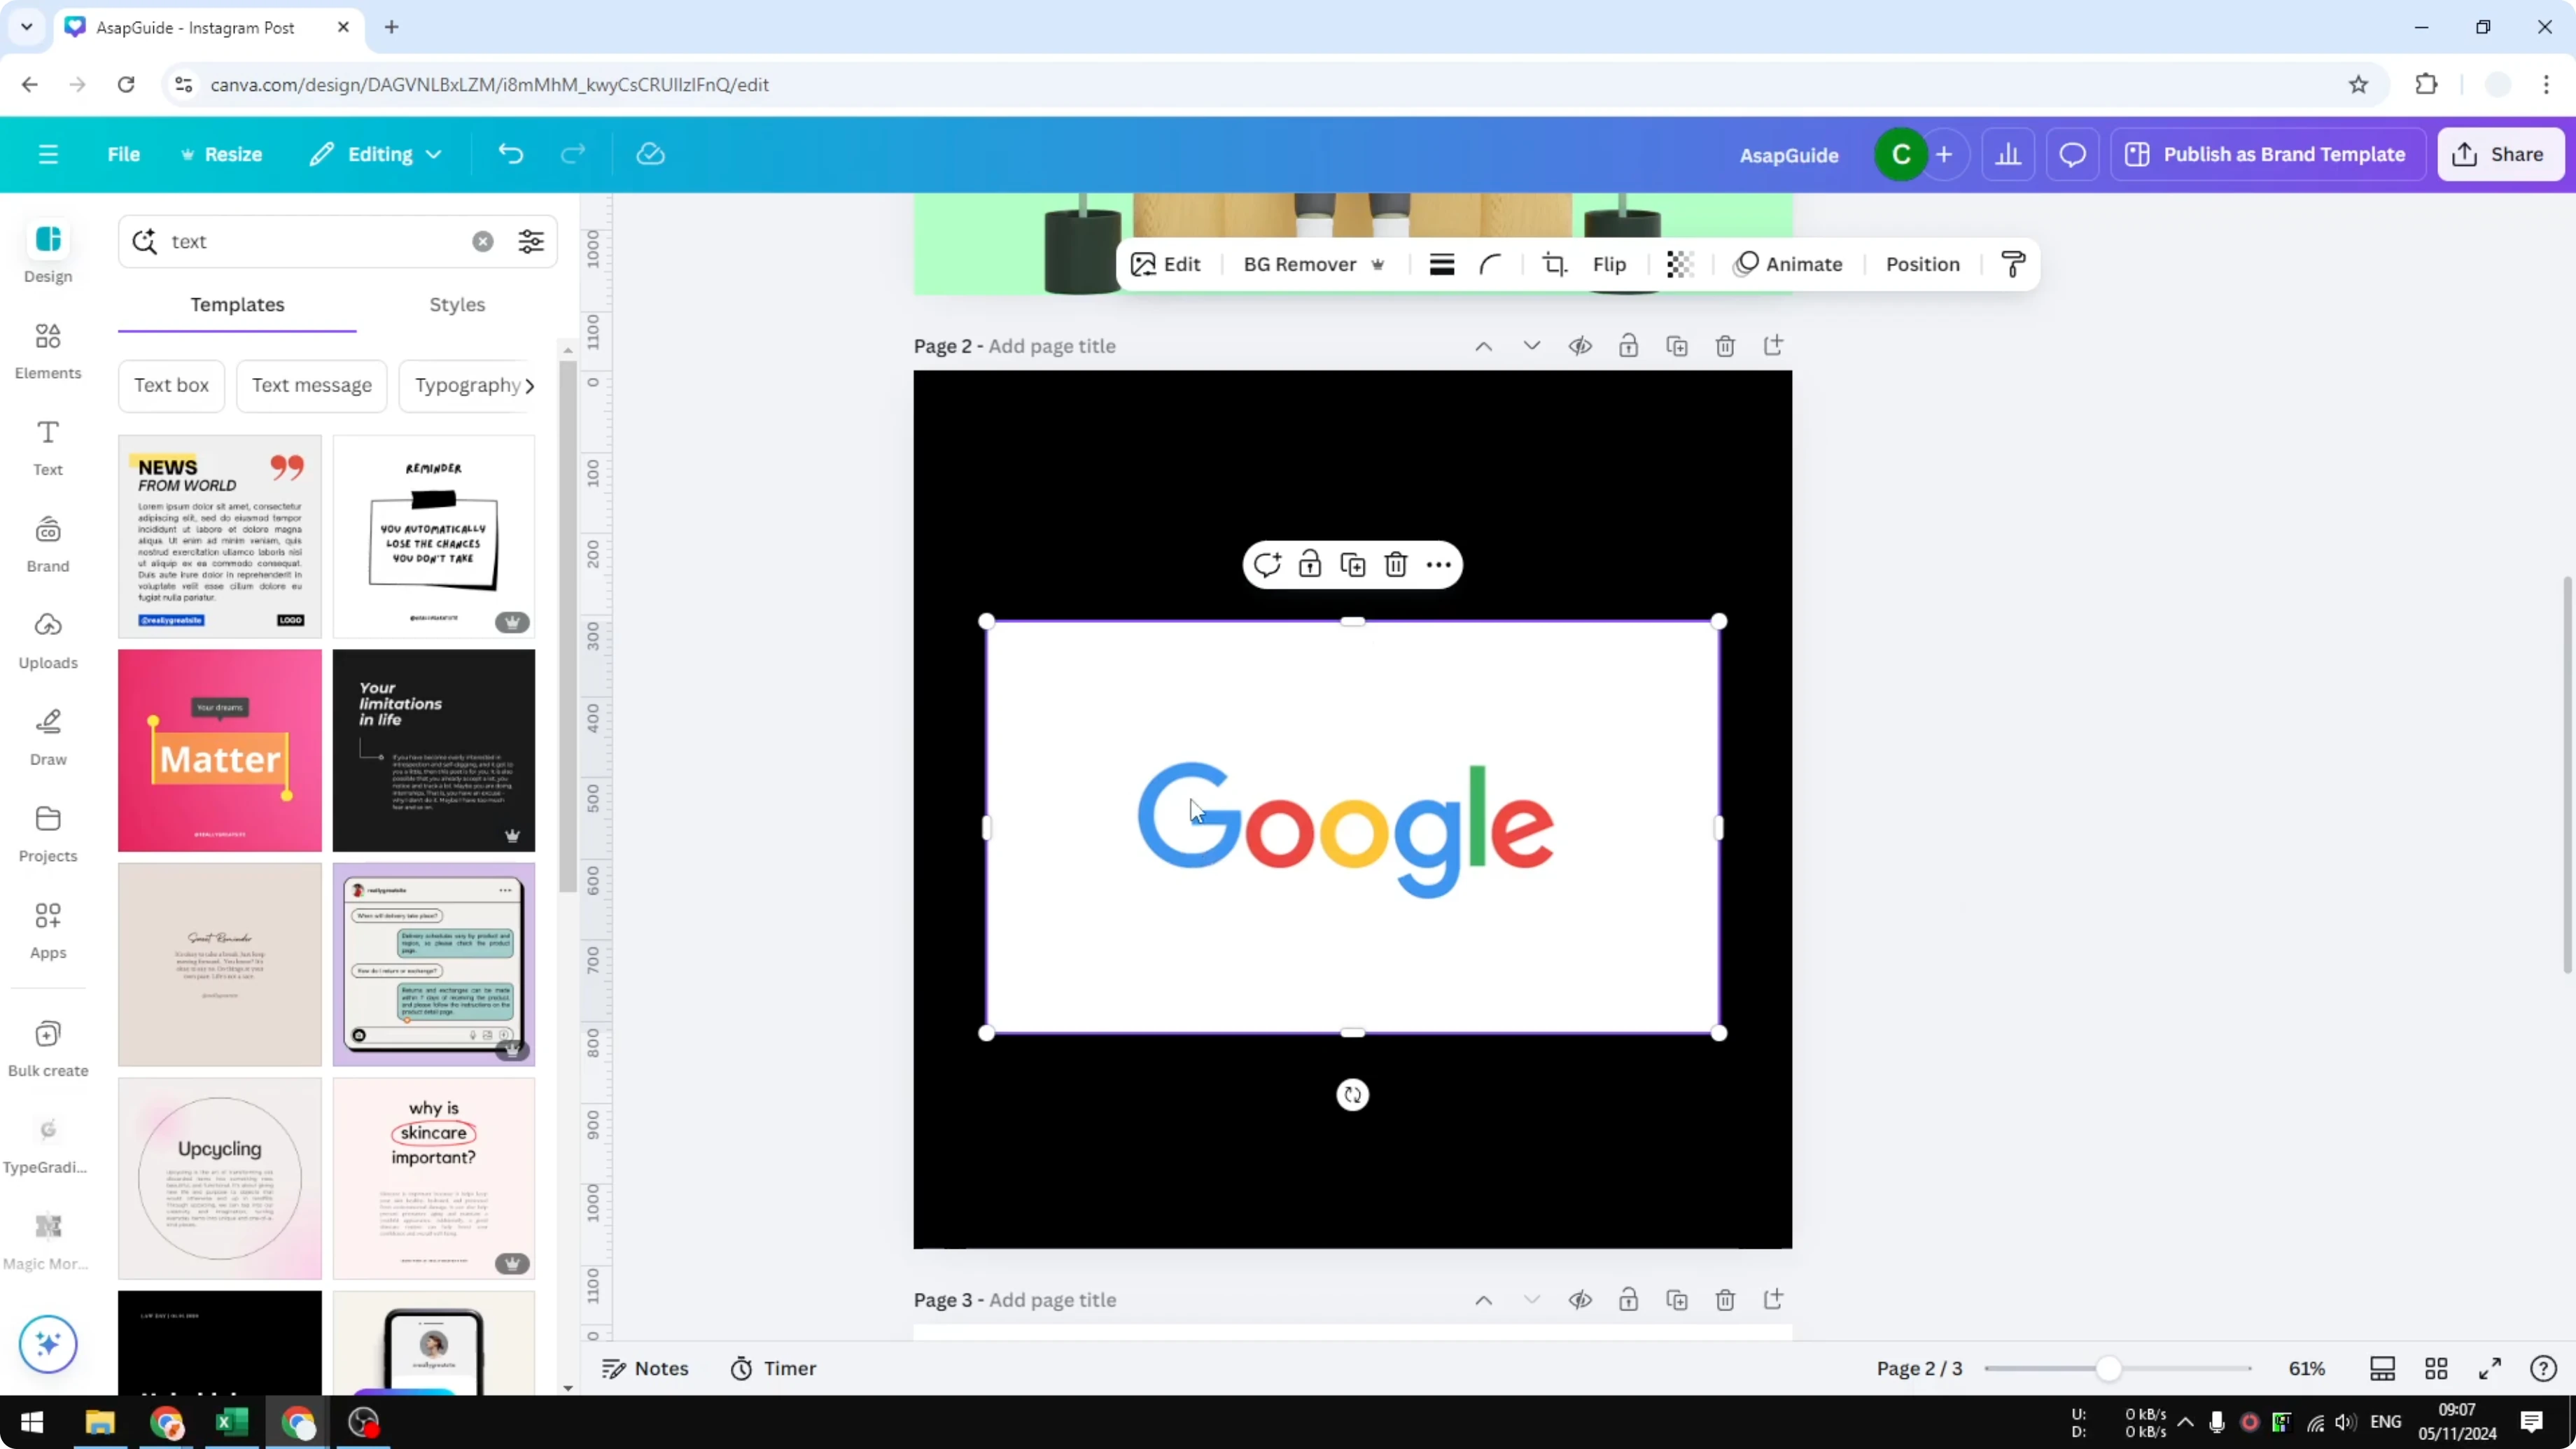Viewport: 2576px width, 1449px height.
Task: Select the crop icon in the image toolbar
Action: (1555, 263)
